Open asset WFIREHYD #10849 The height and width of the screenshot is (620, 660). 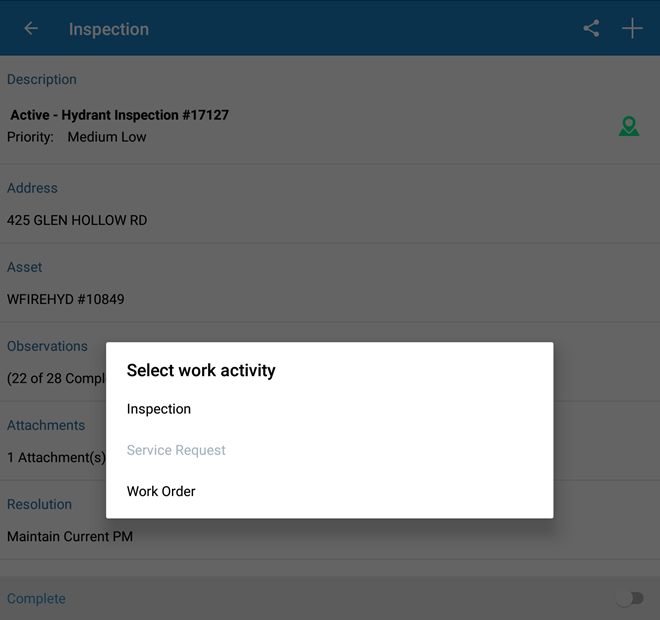66,299
